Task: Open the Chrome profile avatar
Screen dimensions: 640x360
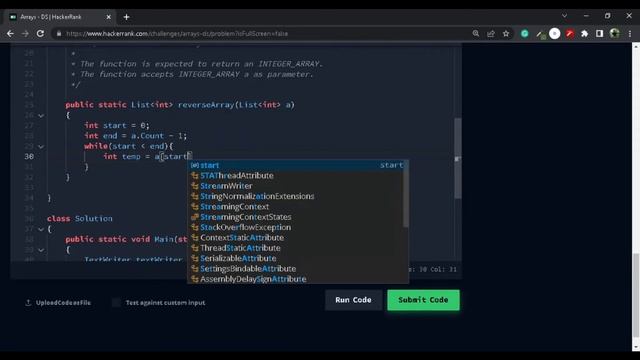Action: click(x=615, y=33)
